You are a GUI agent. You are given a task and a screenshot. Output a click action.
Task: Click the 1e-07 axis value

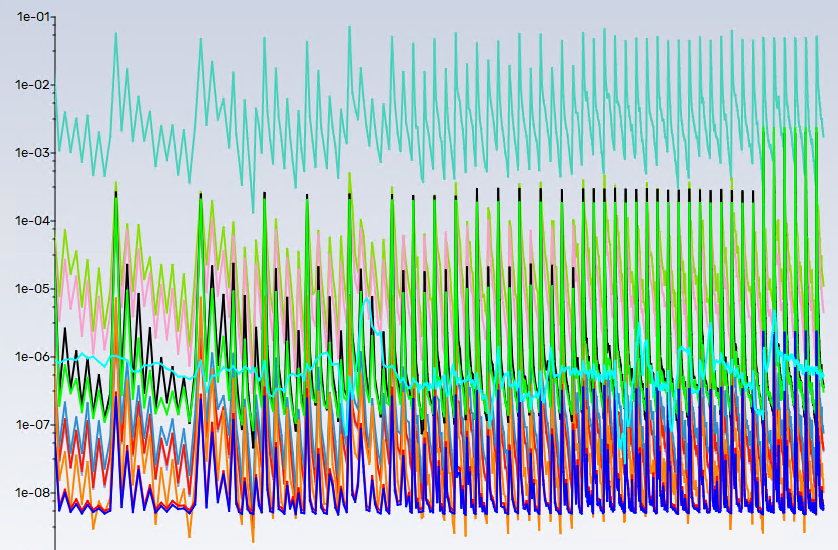coord(33,424)
